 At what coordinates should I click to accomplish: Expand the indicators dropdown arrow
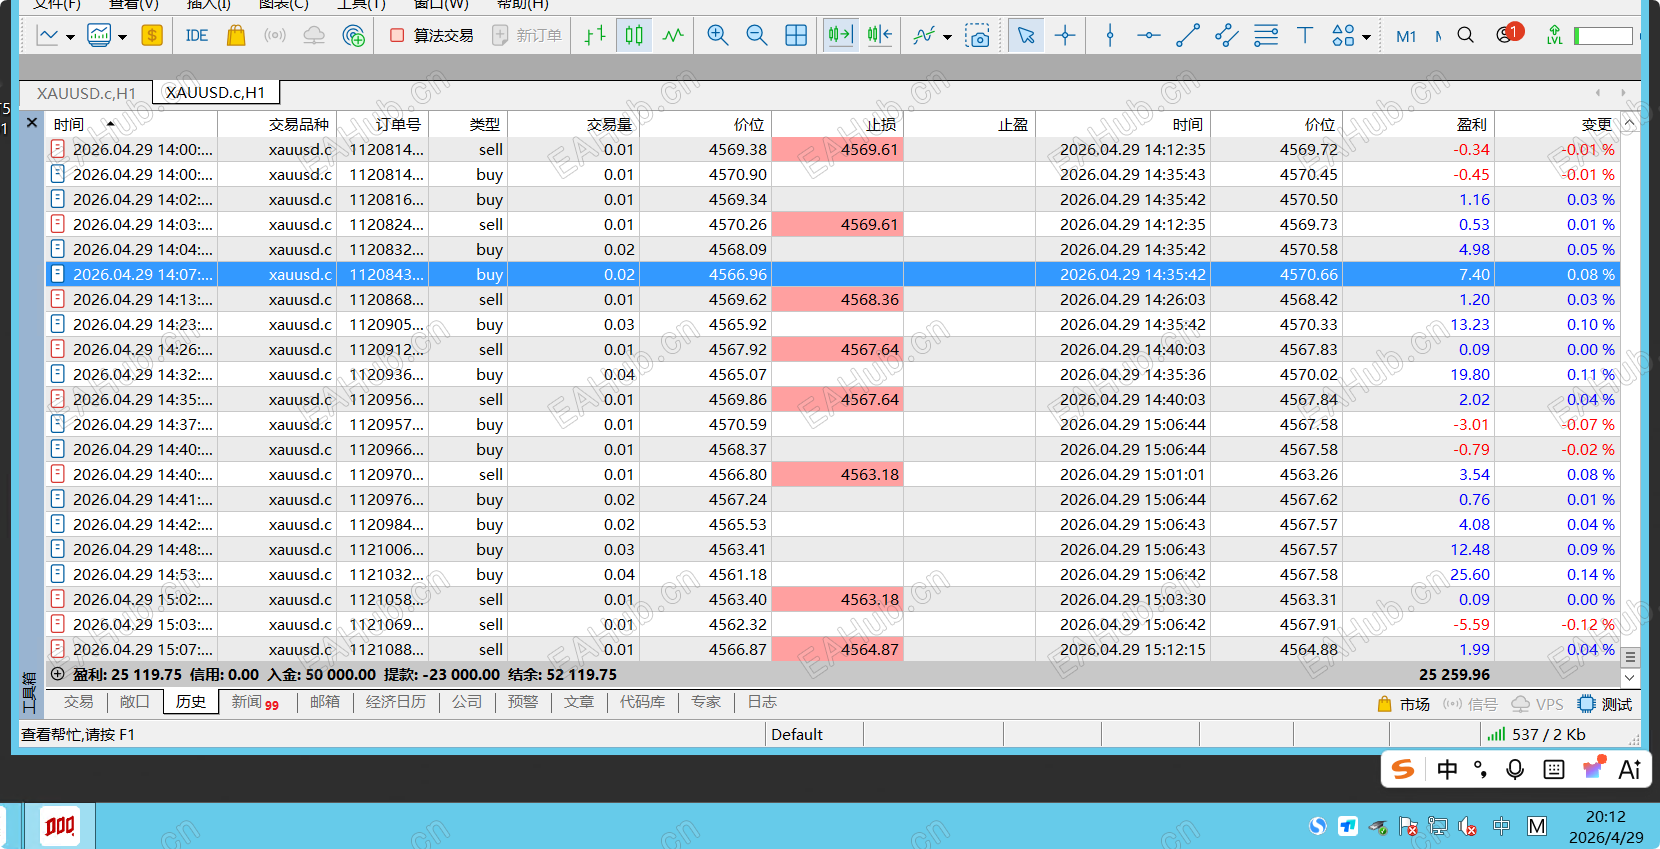click(x=947, y=37)
